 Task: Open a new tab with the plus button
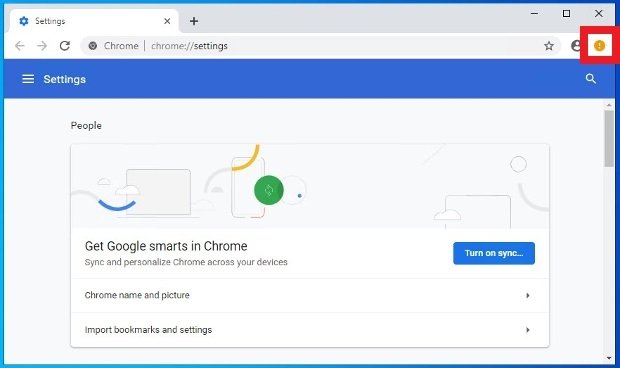point(194,21)
